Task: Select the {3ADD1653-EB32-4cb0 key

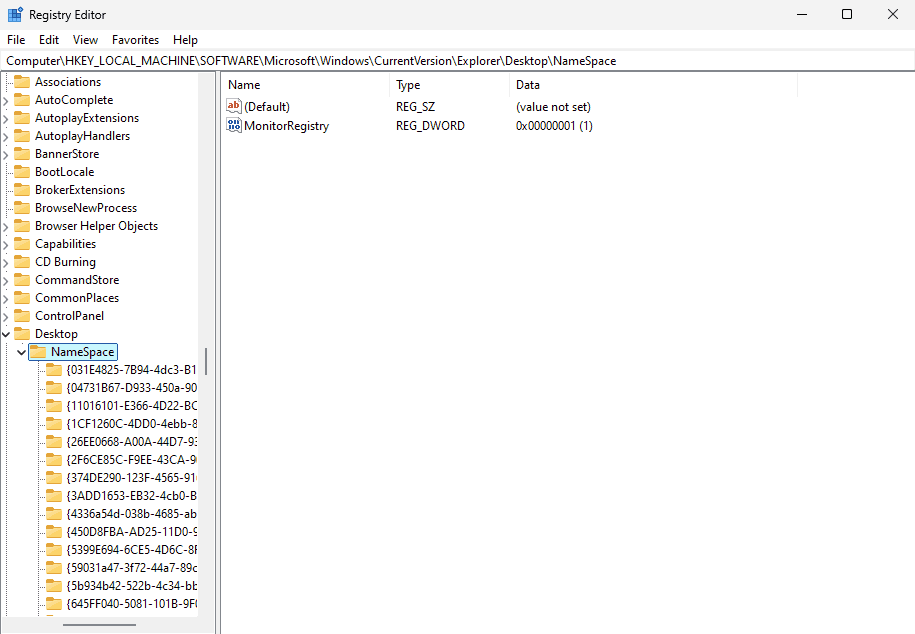Action: [x=132, y=496]
